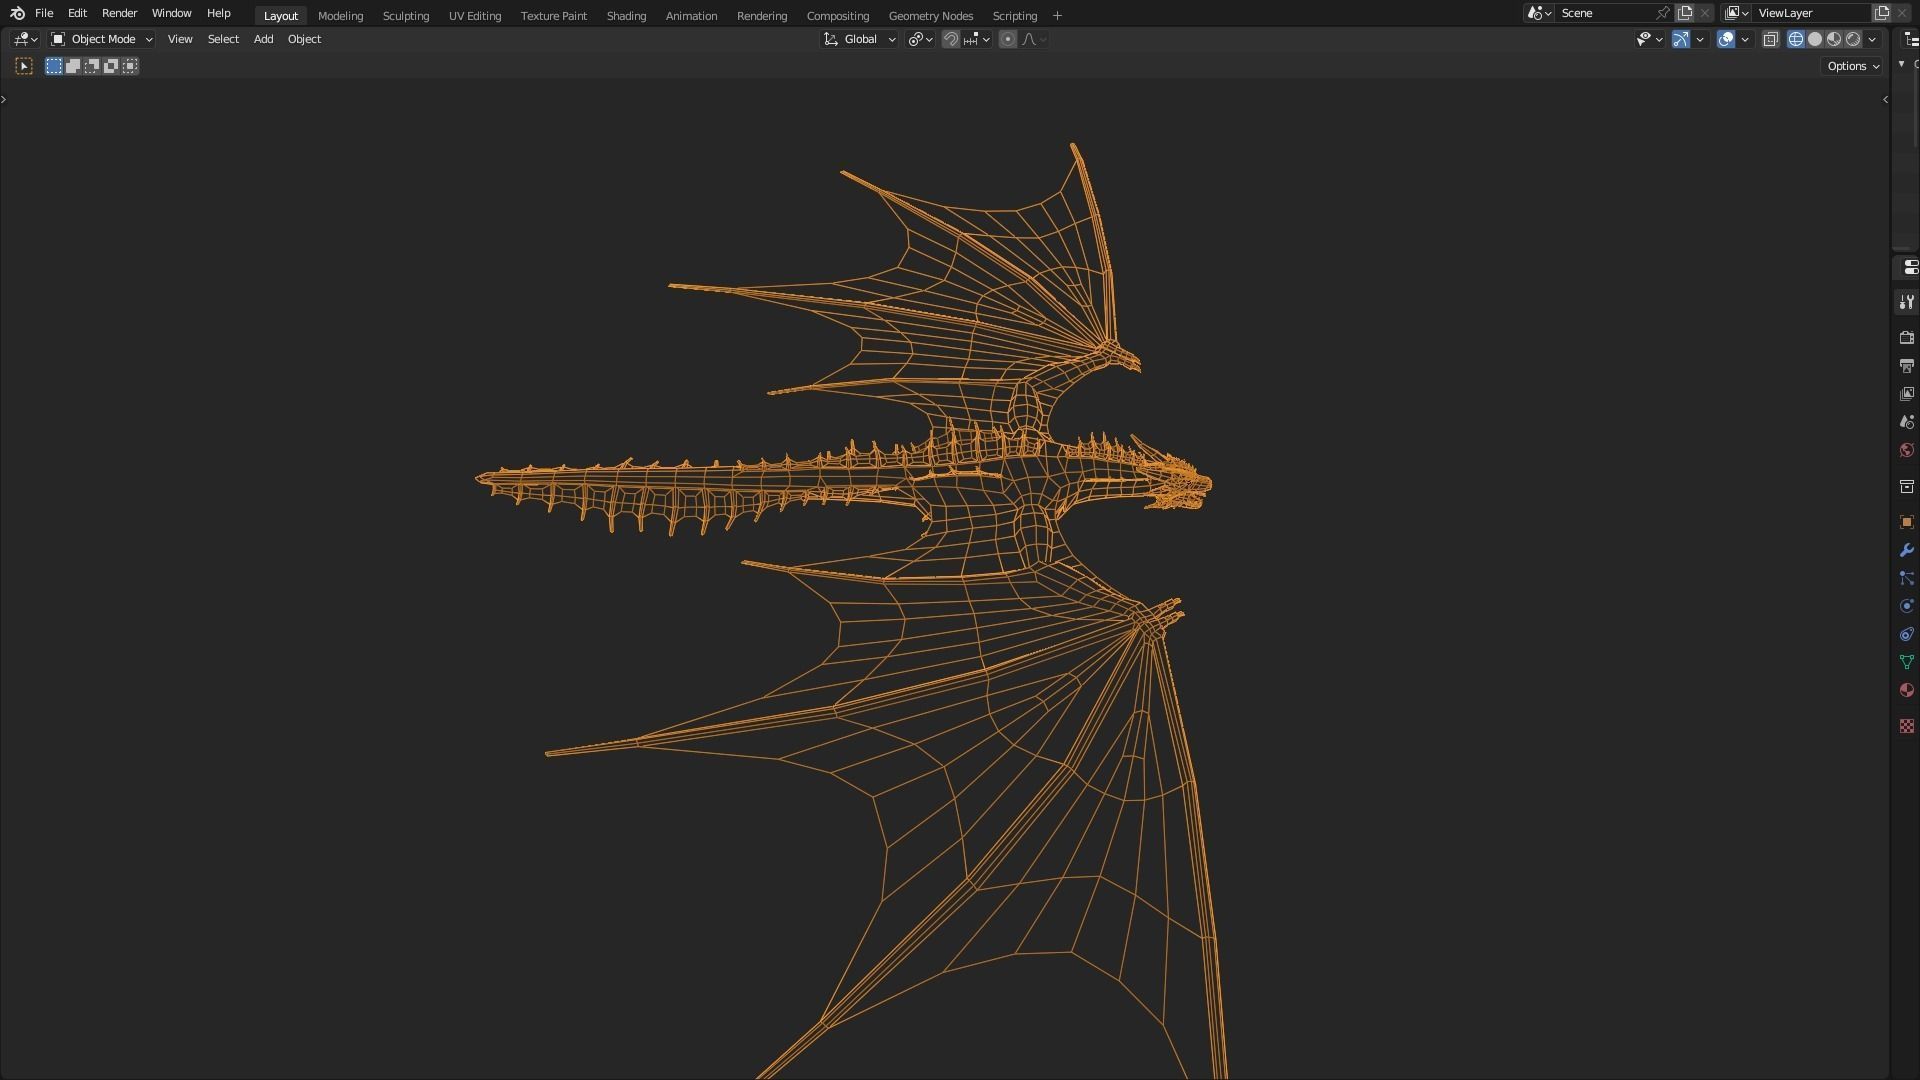Open the Particles properties tab
This screenshot has width=1920, height=1080.
coord(1906,578)
